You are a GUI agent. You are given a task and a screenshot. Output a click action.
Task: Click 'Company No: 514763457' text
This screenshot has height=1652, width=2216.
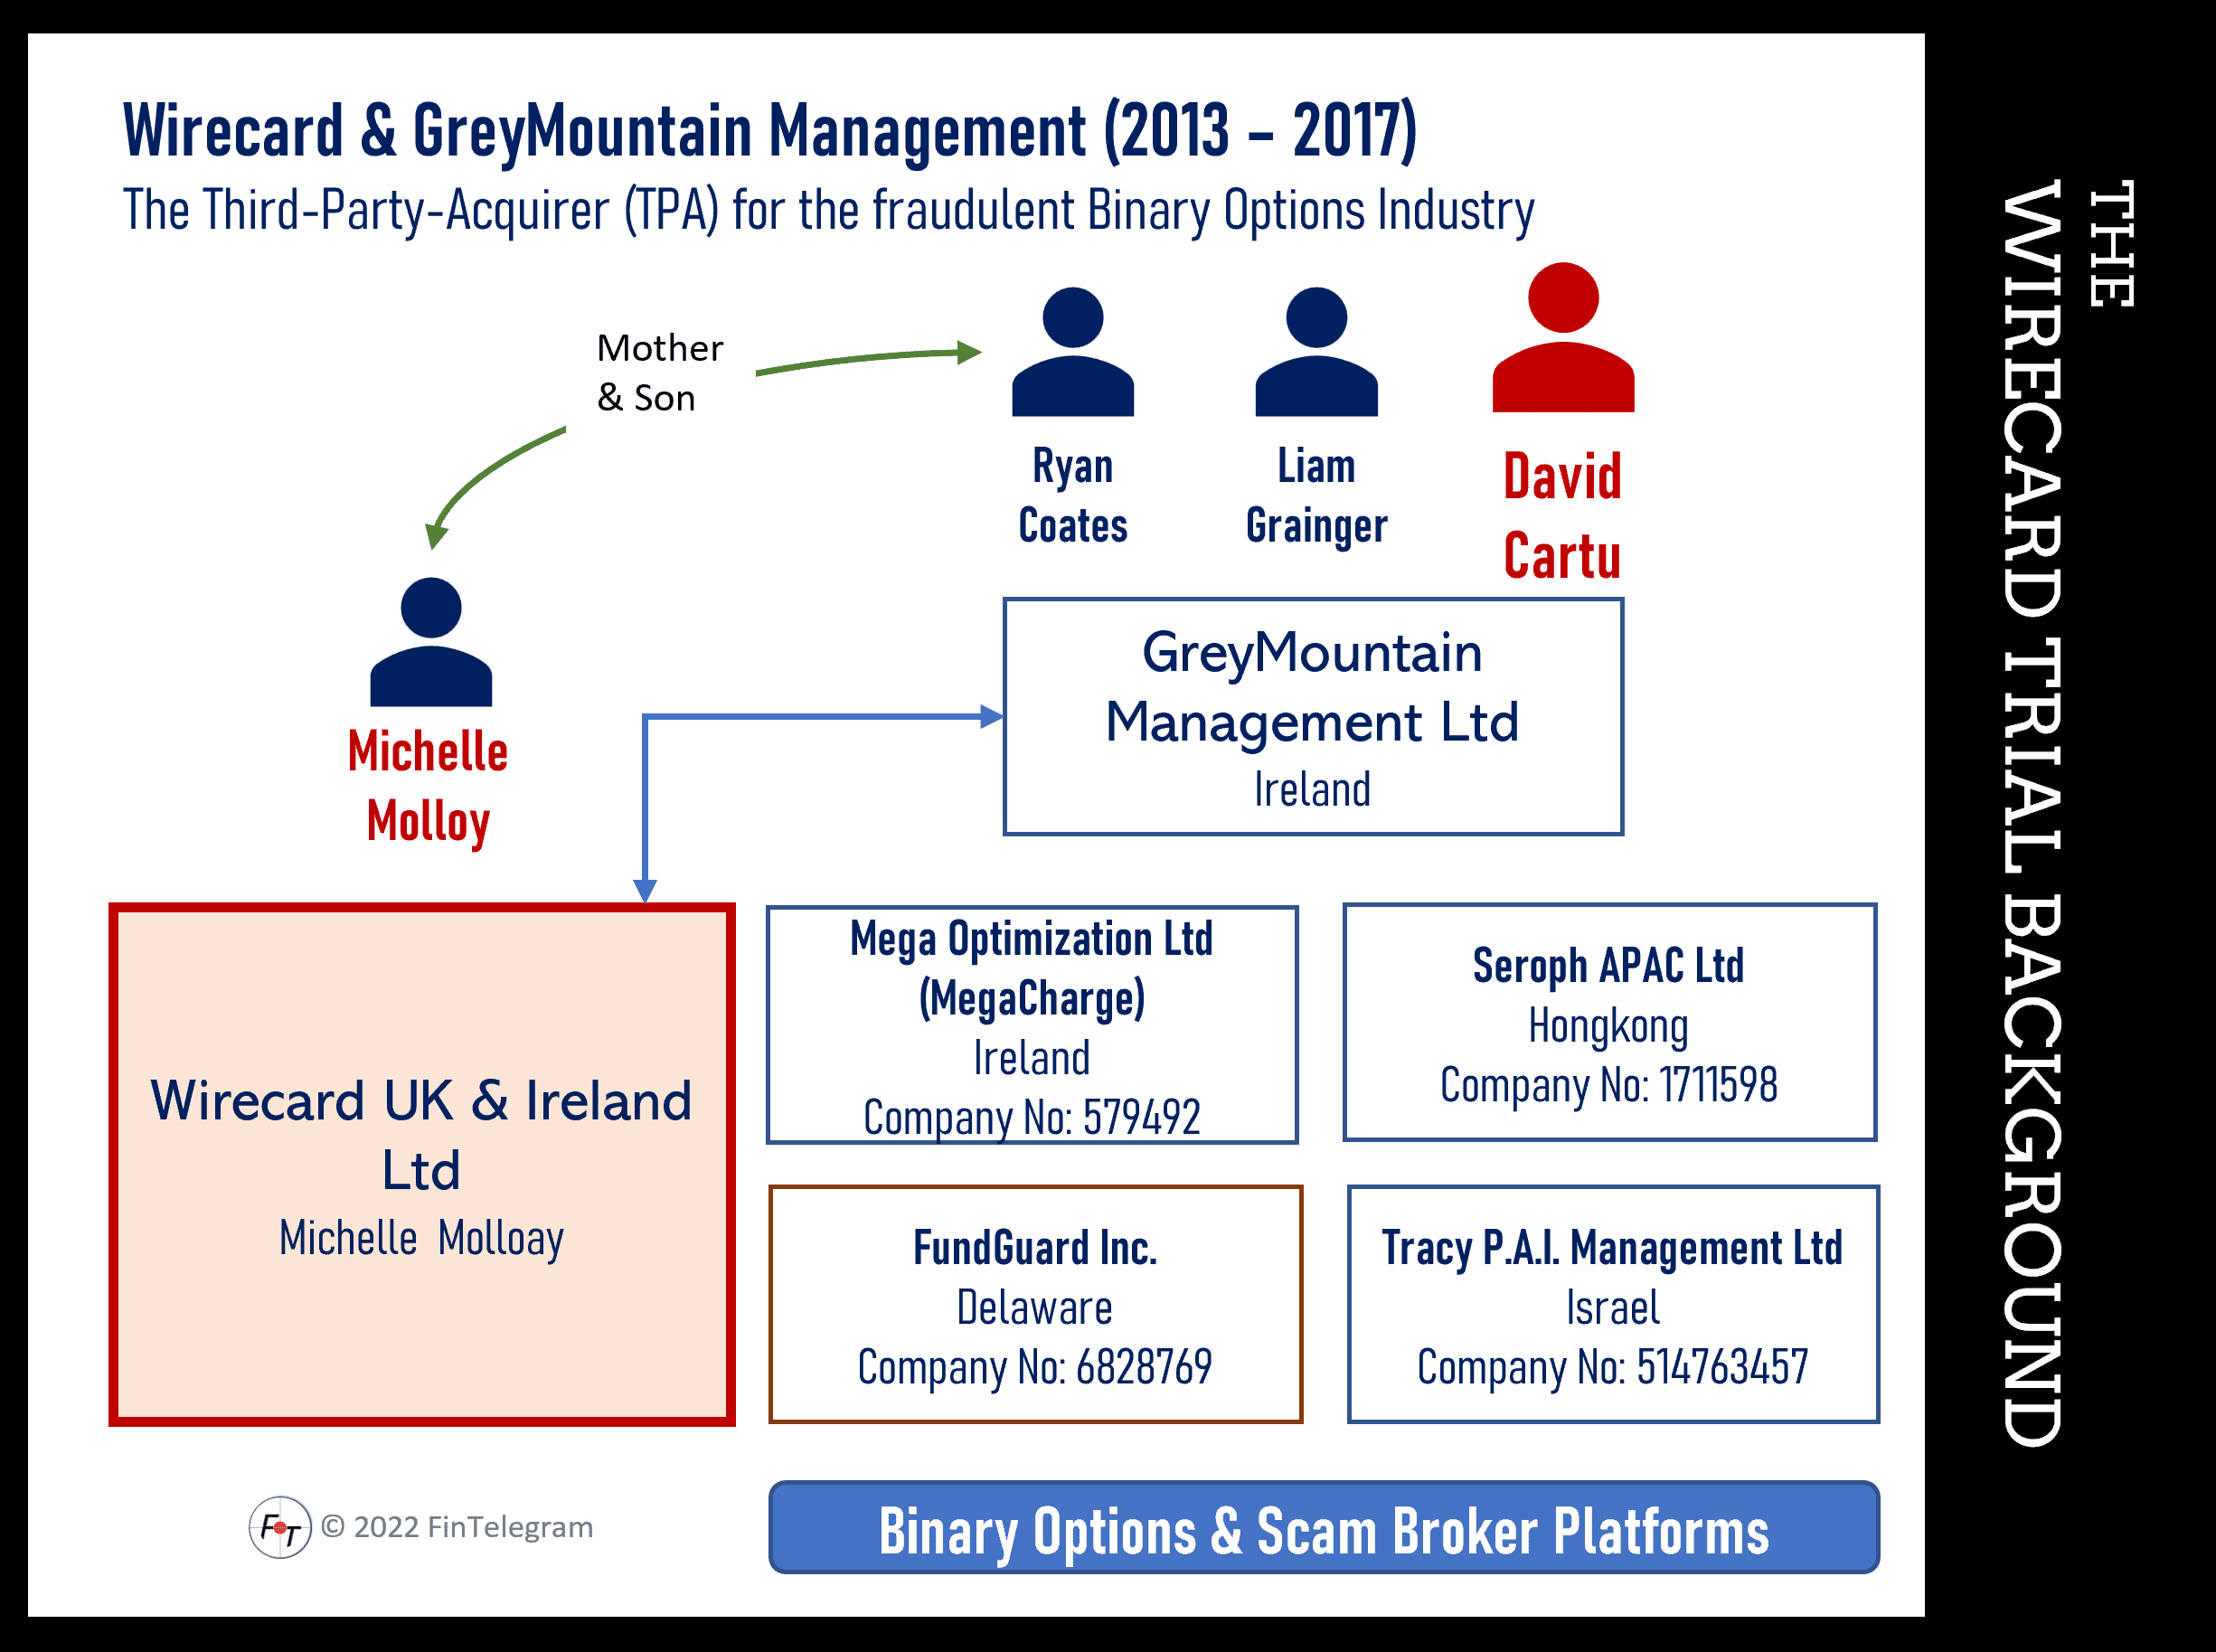1613,1367
